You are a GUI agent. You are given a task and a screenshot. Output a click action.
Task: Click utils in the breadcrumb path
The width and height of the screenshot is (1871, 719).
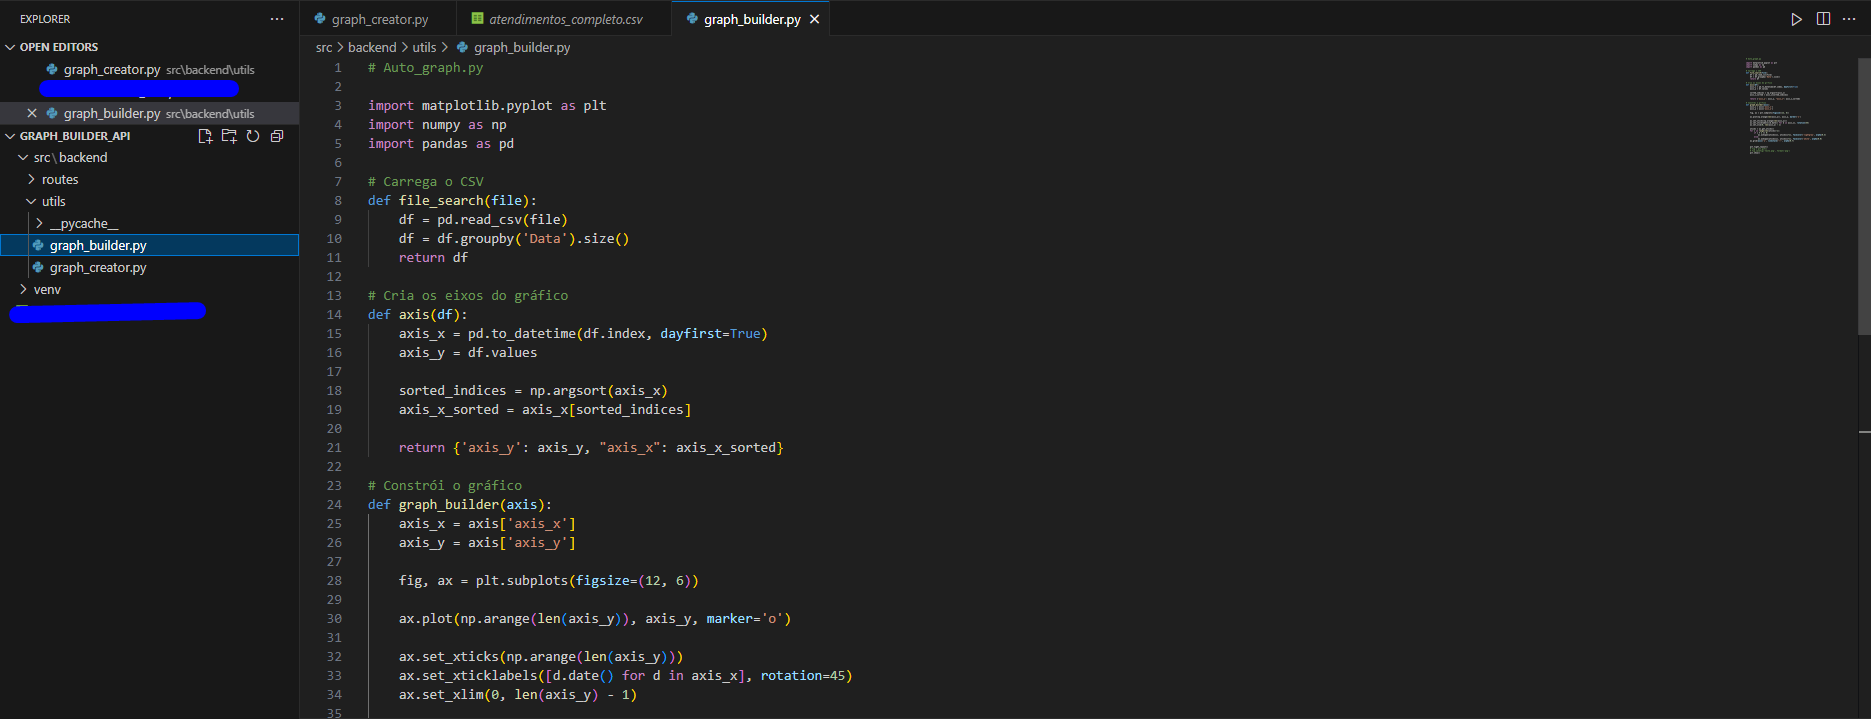coord(424,47)
